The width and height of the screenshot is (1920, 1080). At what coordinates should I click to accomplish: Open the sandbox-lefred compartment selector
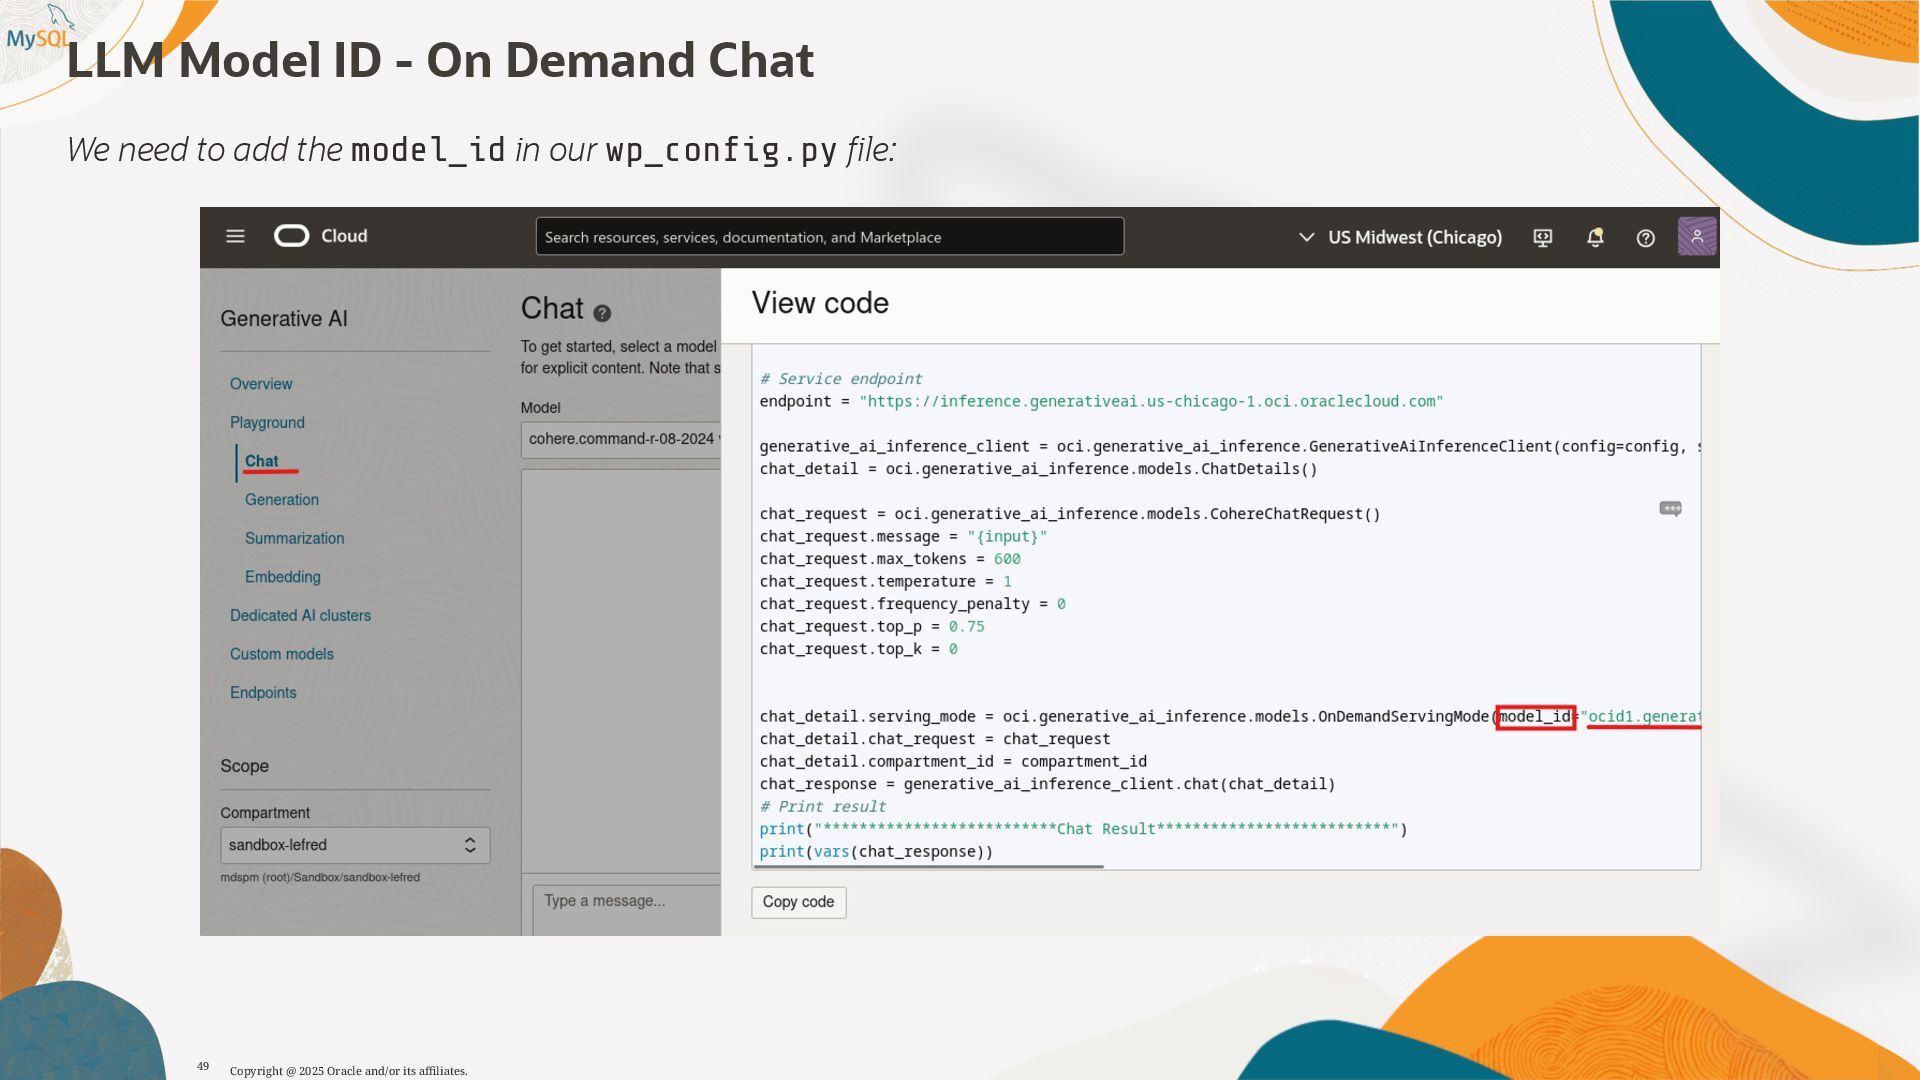(x=354, y=845)
